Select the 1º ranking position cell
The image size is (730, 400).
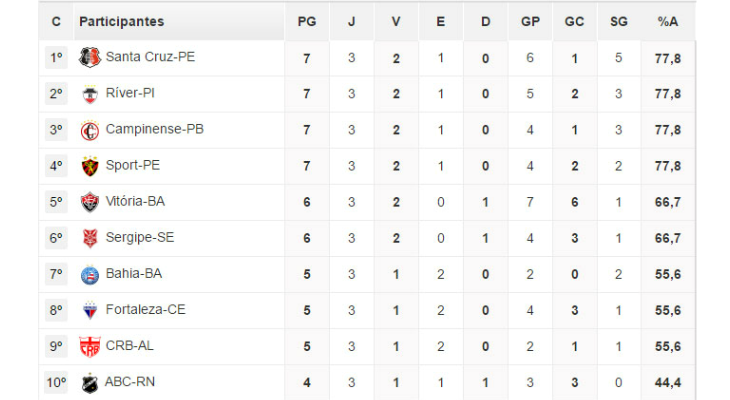point(56,57)
